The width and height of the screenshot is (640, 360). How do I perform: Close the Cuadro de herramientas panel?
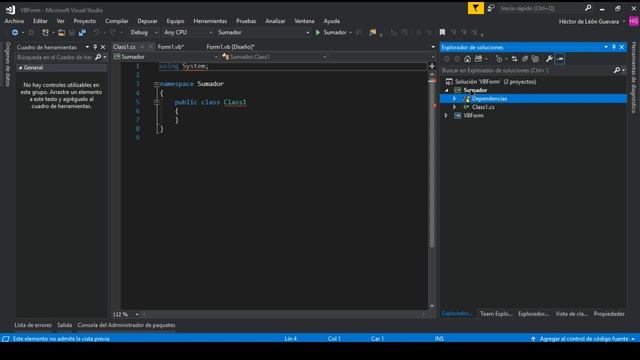click(103, 47)
